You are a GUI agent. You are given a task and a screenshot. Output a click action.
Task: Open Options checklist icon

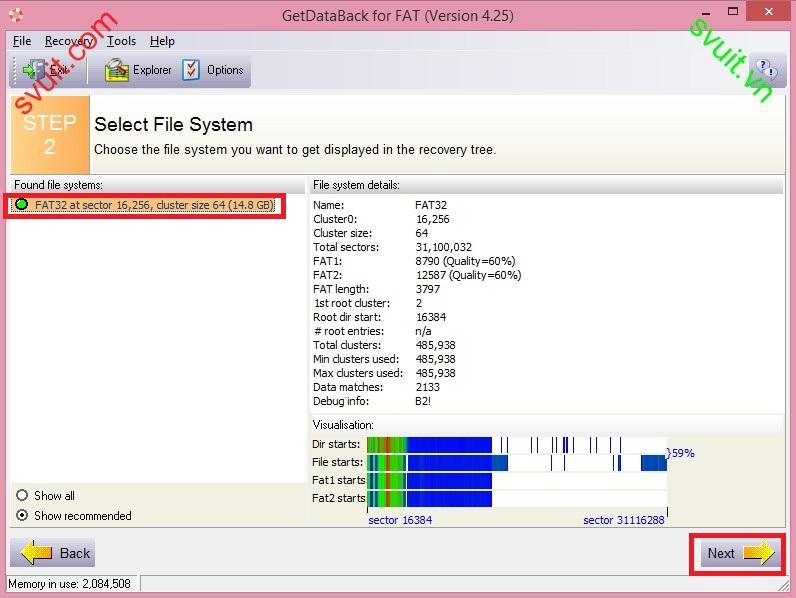click(191, 70)
